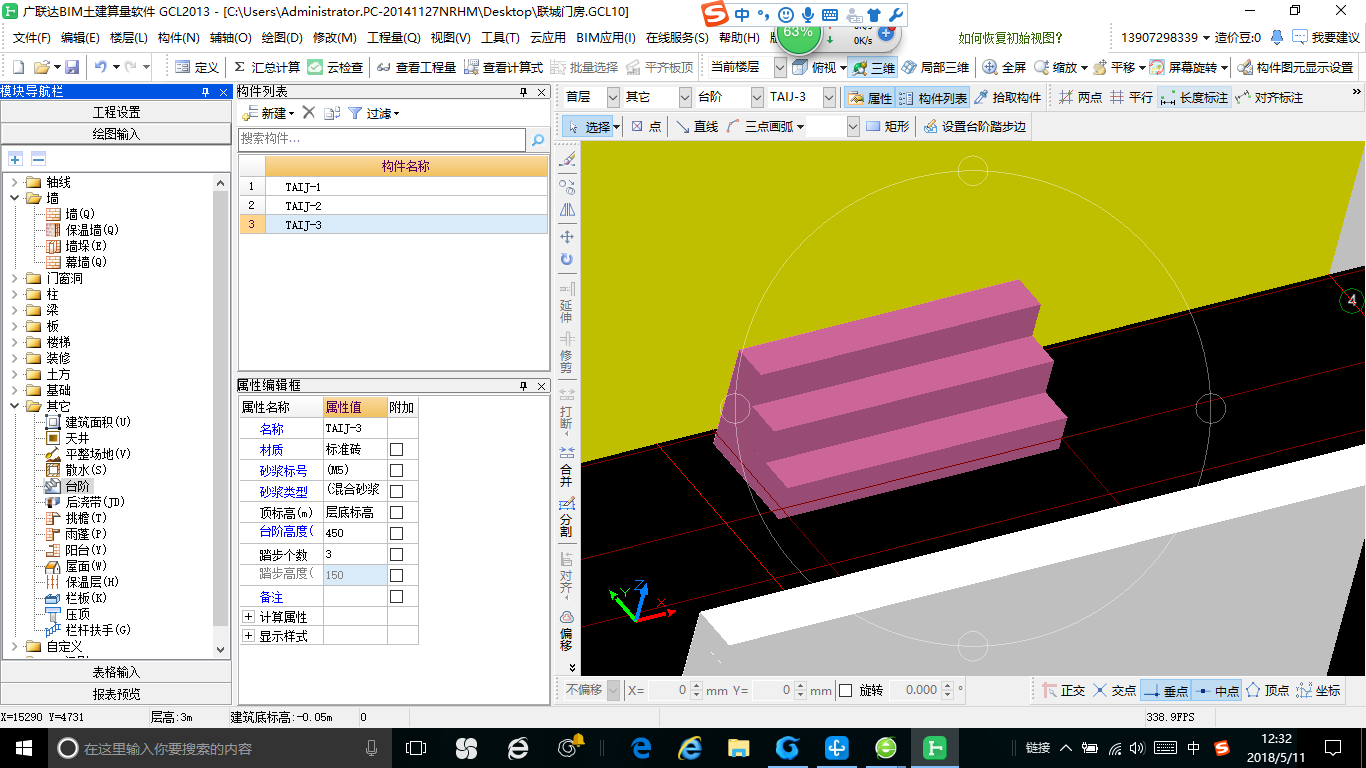
Task: Open the 楼层(L) menu
Action: click(129, 38)
